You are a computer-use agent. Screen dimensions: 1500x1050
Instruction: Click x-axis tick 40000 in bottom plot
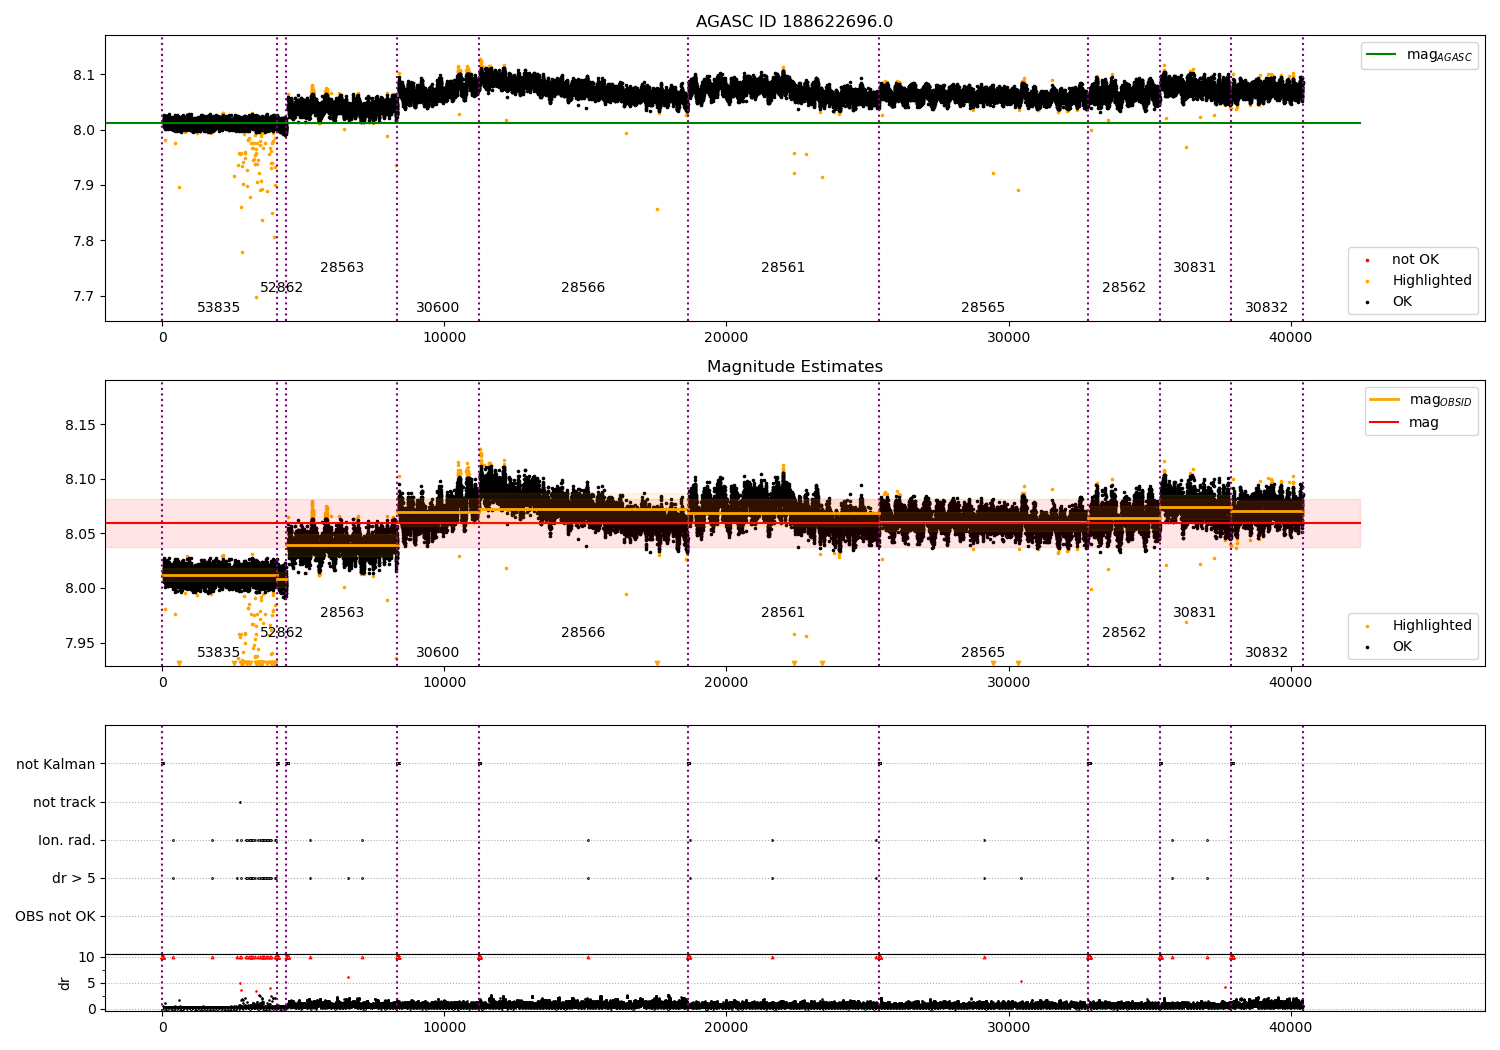pyautogui.click(x=1290, y=1027)
